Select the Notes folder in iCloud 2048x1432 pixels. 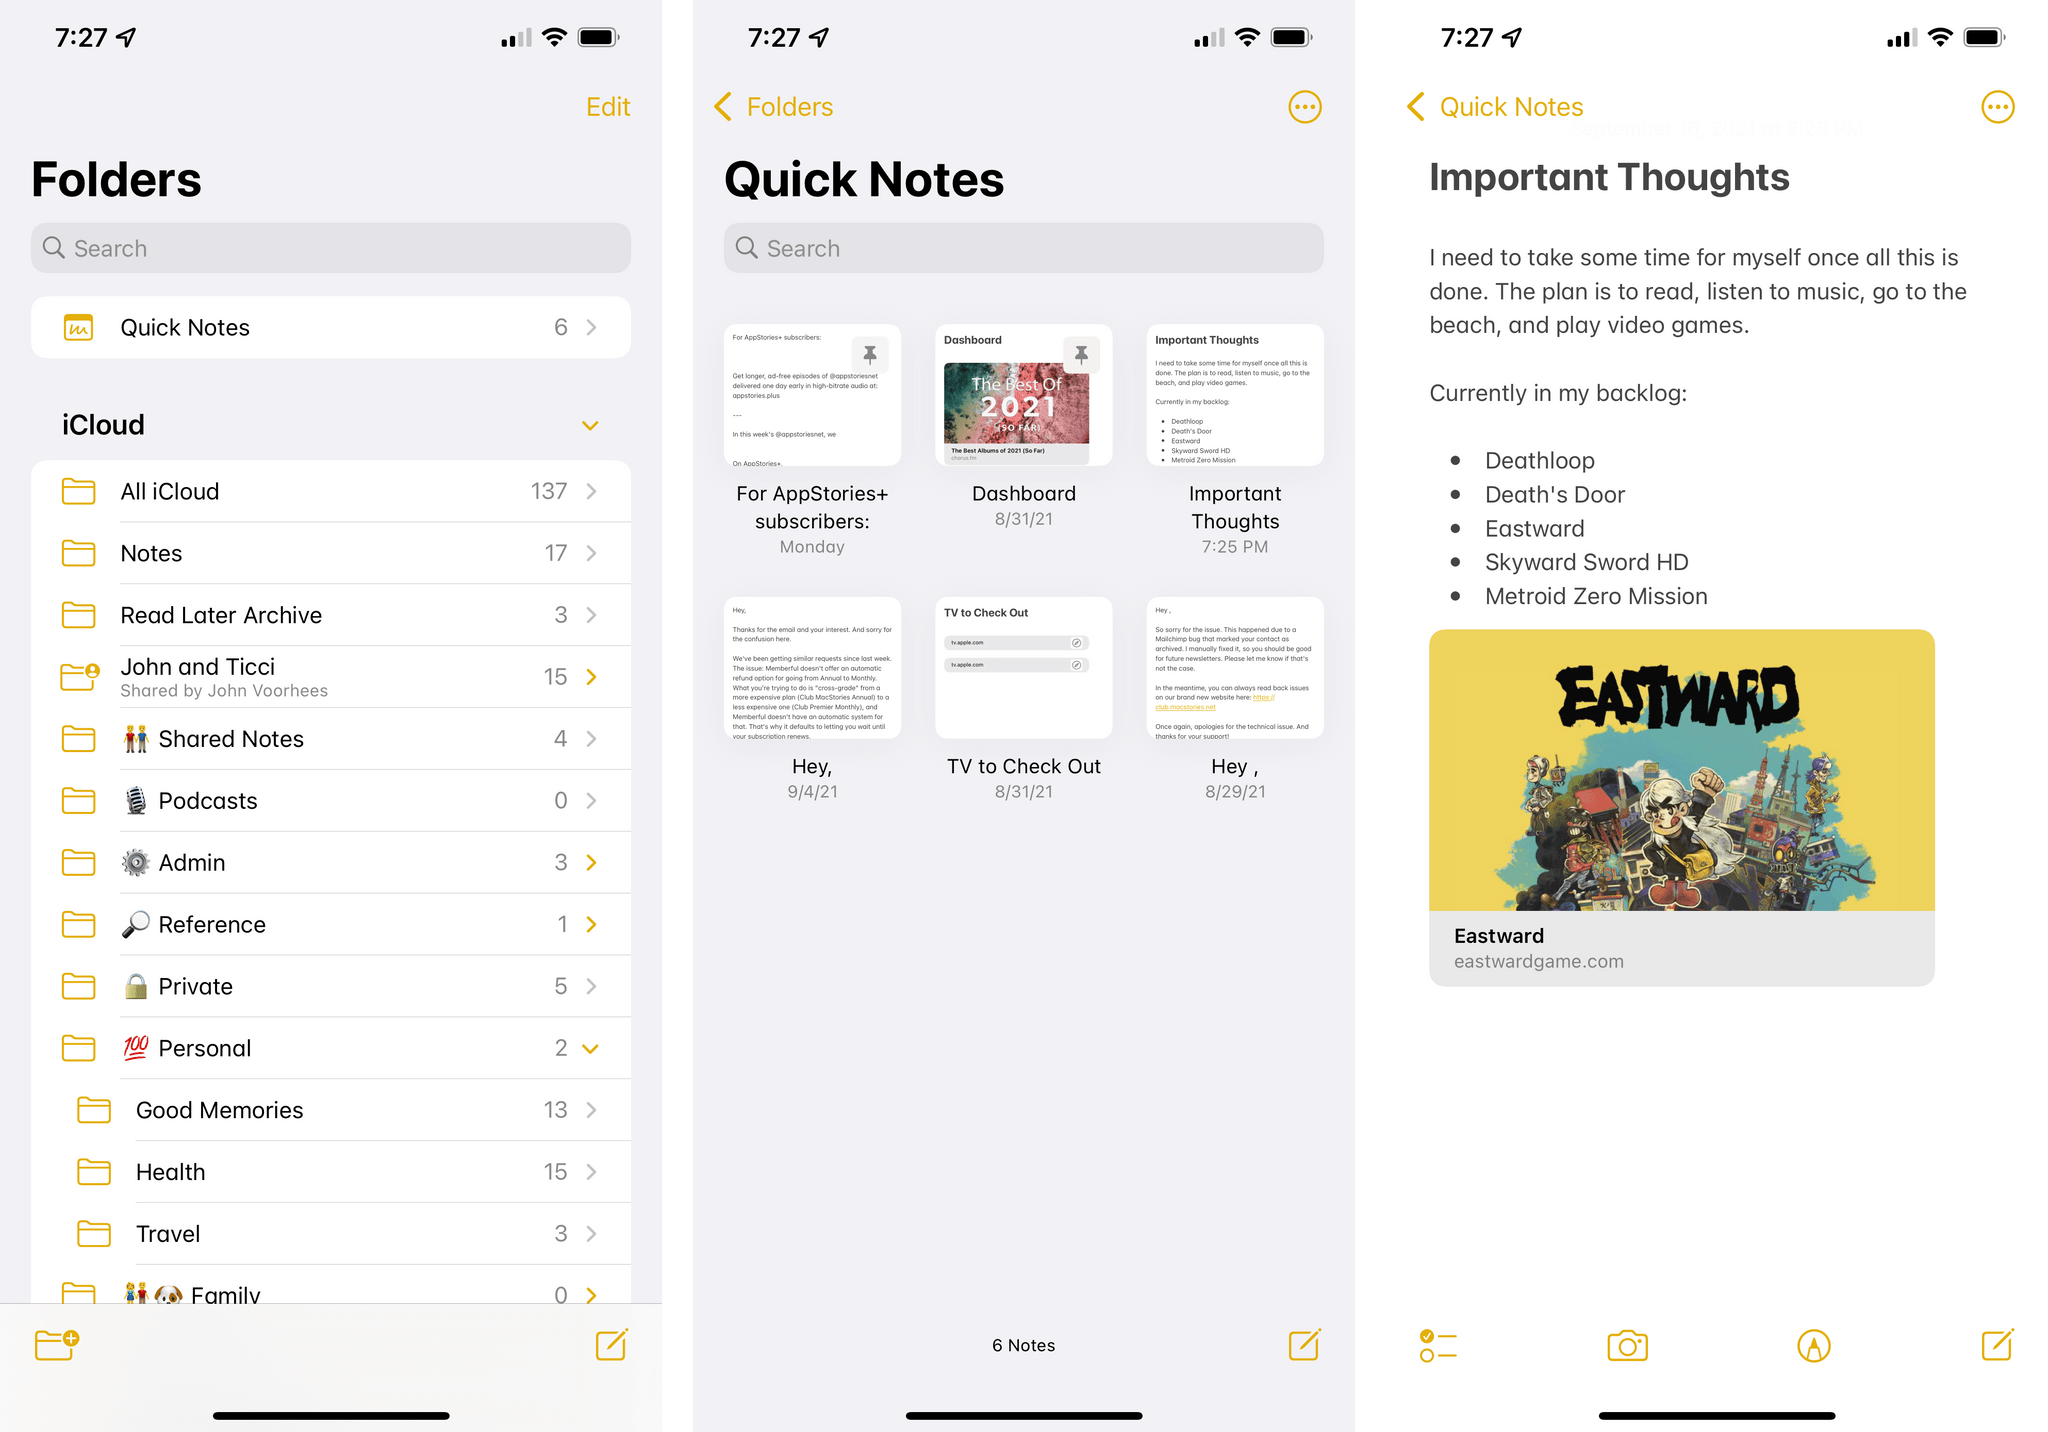(x=331, y=553)
